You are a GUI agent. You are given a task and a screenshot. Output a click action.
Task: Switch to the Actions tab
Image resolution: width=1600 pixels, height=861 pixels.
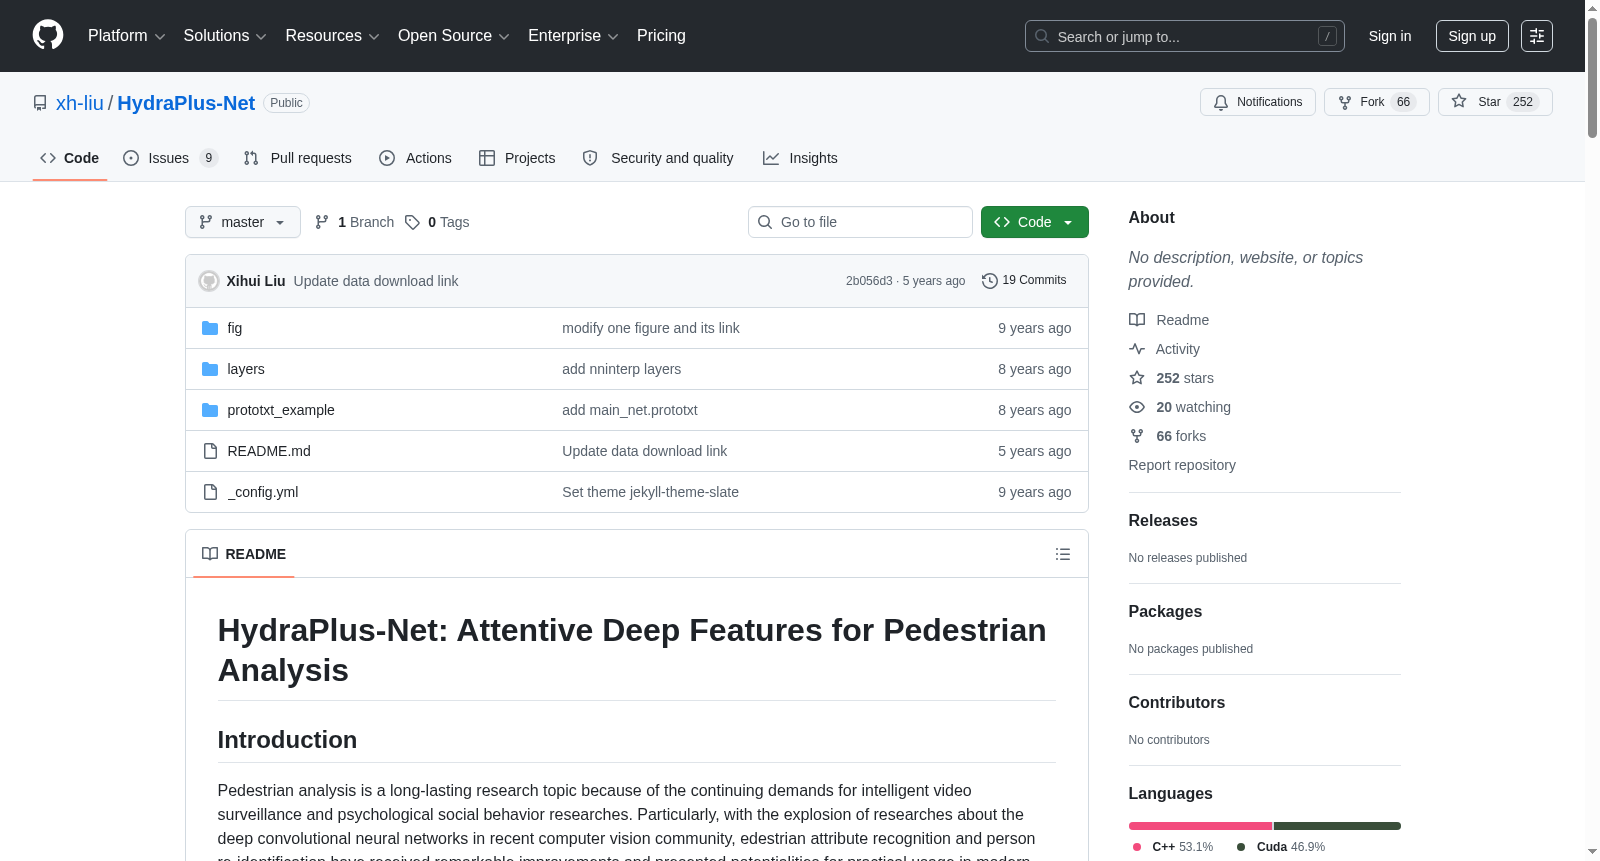point(416,158)
